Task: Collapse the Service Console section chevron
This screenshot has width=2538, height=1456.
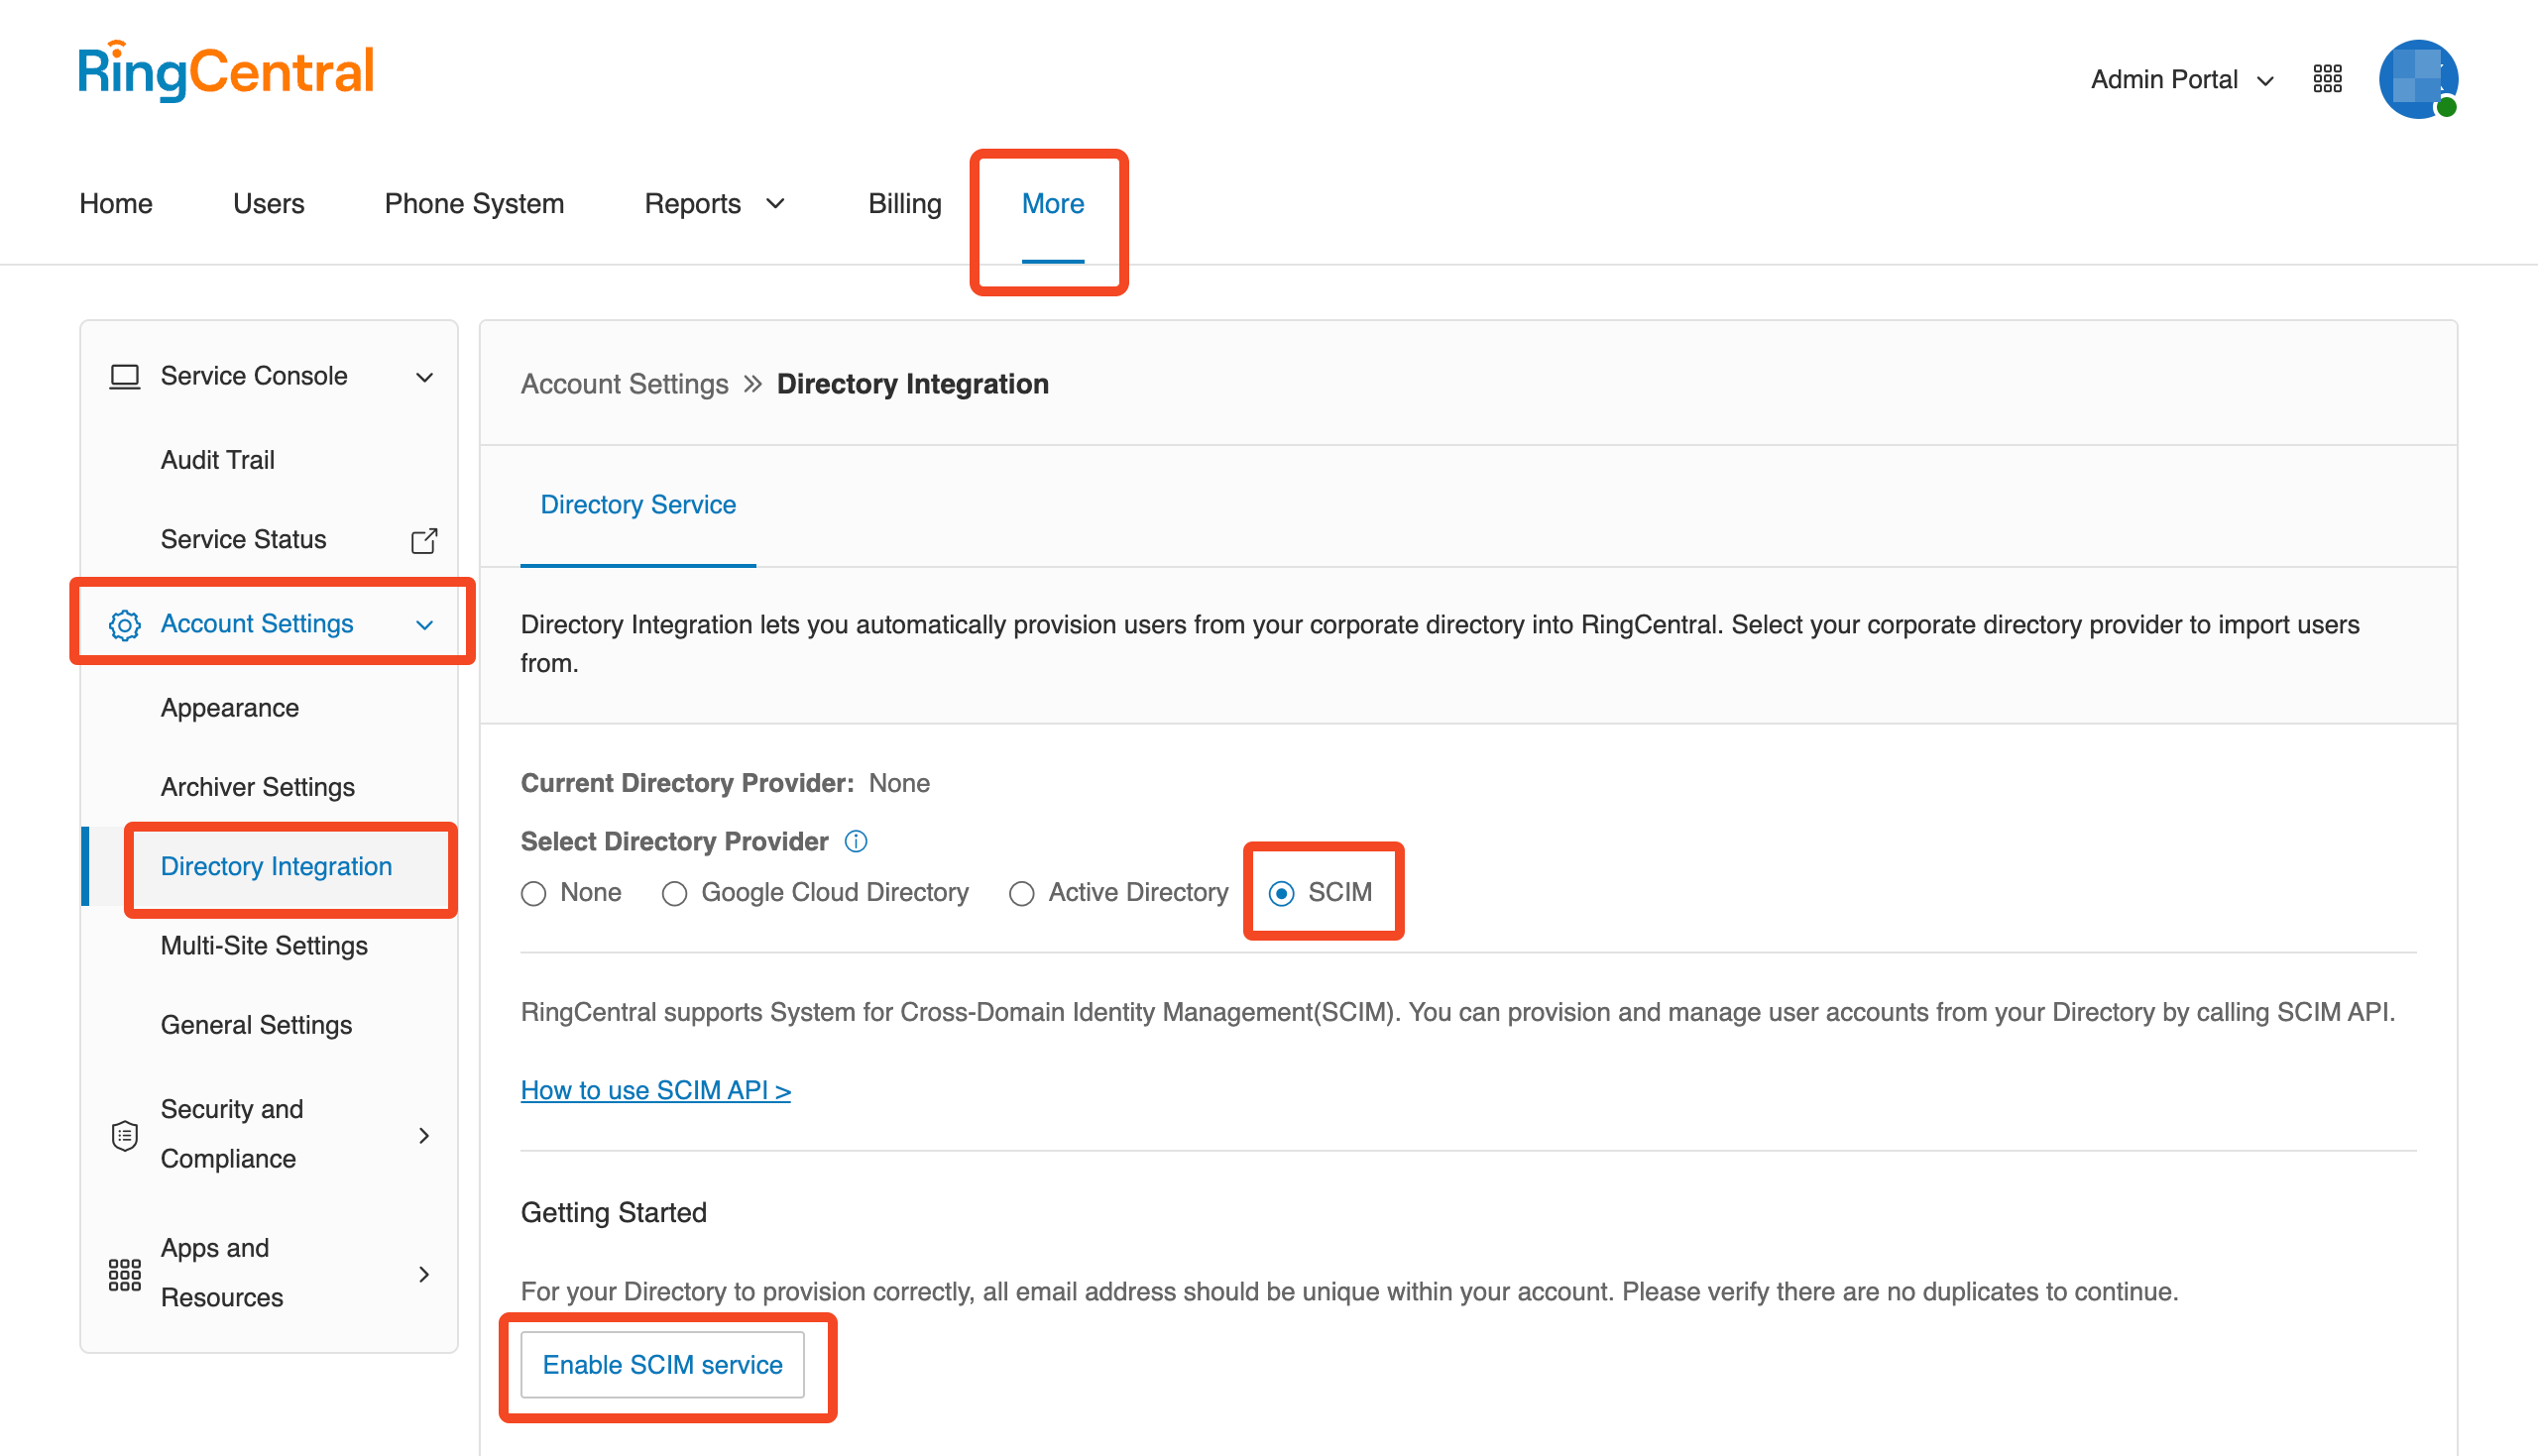Action: click(x=424, y=378)
